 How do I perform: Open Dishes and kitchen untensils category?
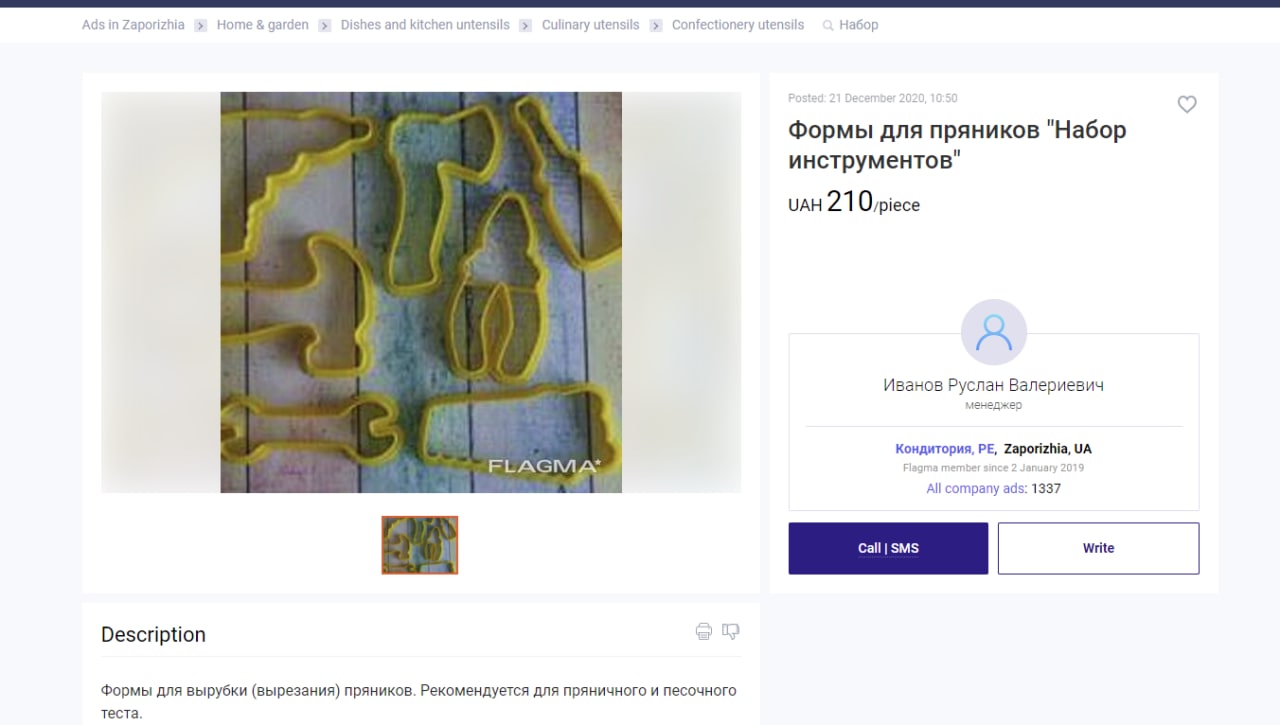425,25
